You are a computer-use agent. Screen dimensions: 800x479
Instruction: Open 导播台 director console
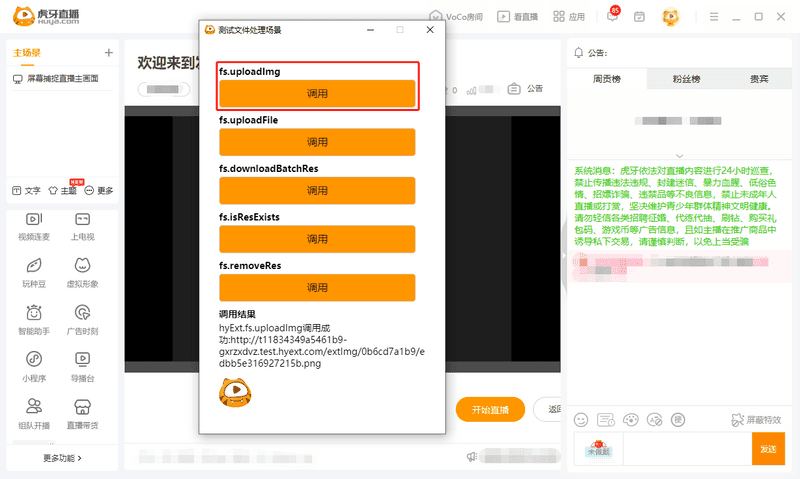(82, 367)
